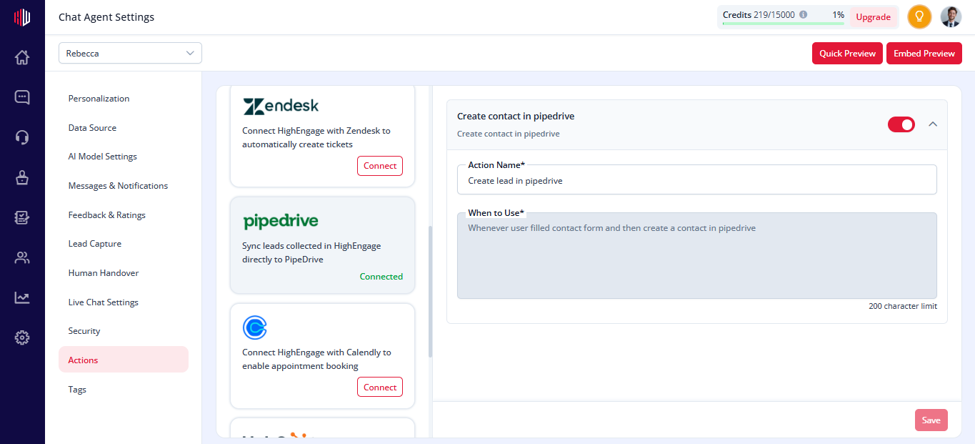Collapse the Create contact in pipedrive panel
Viewport: 975px width, 444px height.
[x=933, y=124]
